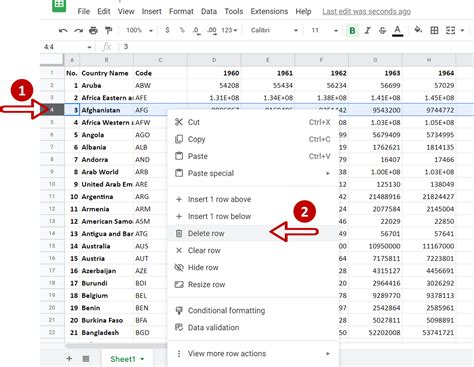Open the Insert menu
Image resolution: width=474 pixels, height=367 pixels.
pos(152,11)
